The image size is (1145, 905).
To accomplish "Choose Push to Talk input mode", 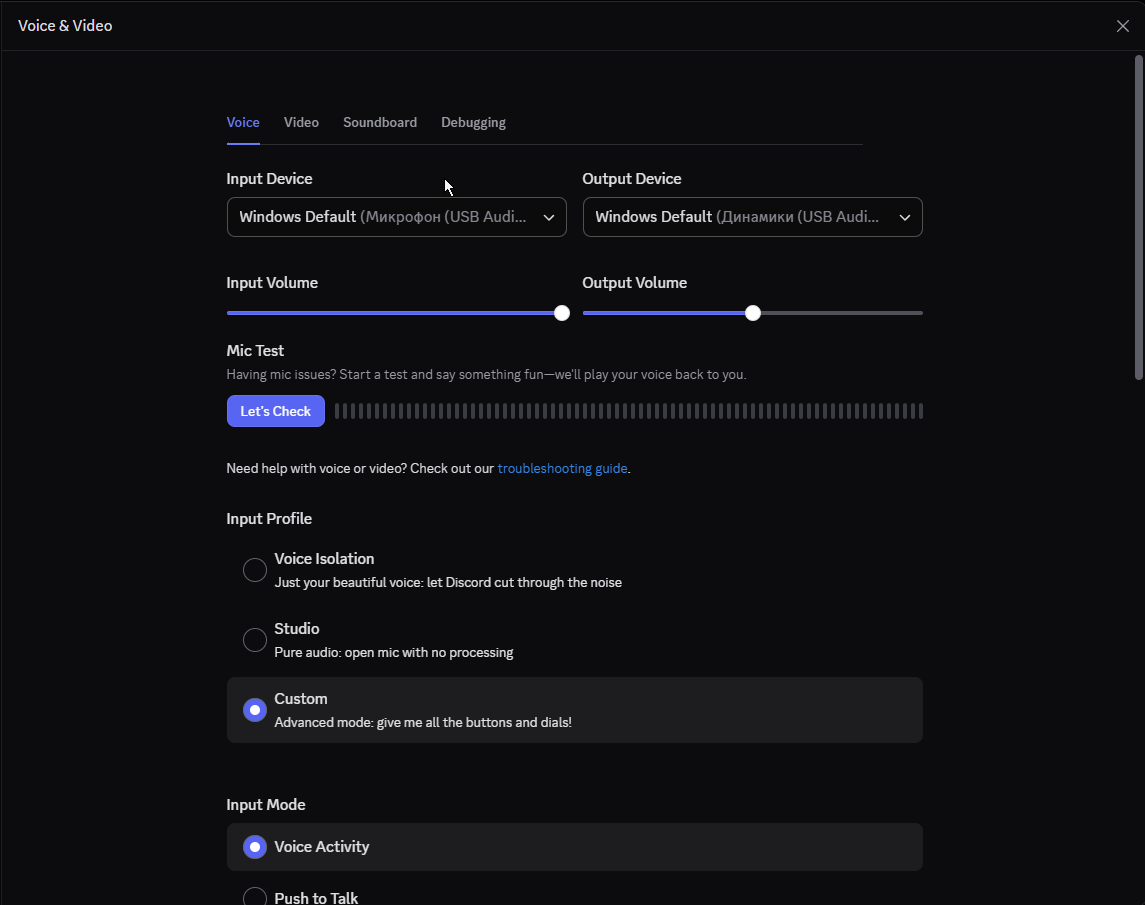I will tap(255, 897).
